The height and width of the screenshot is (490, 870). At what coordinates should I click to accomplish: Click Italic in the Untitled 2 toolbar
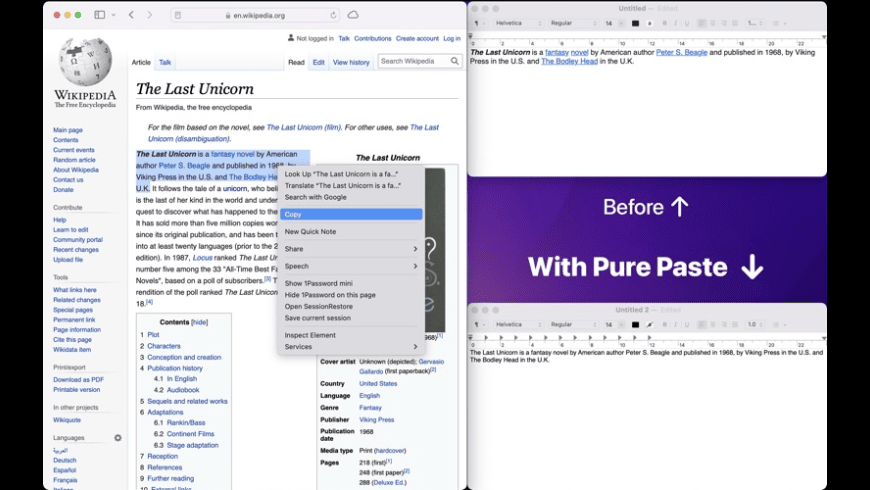[x=675, y=325]
